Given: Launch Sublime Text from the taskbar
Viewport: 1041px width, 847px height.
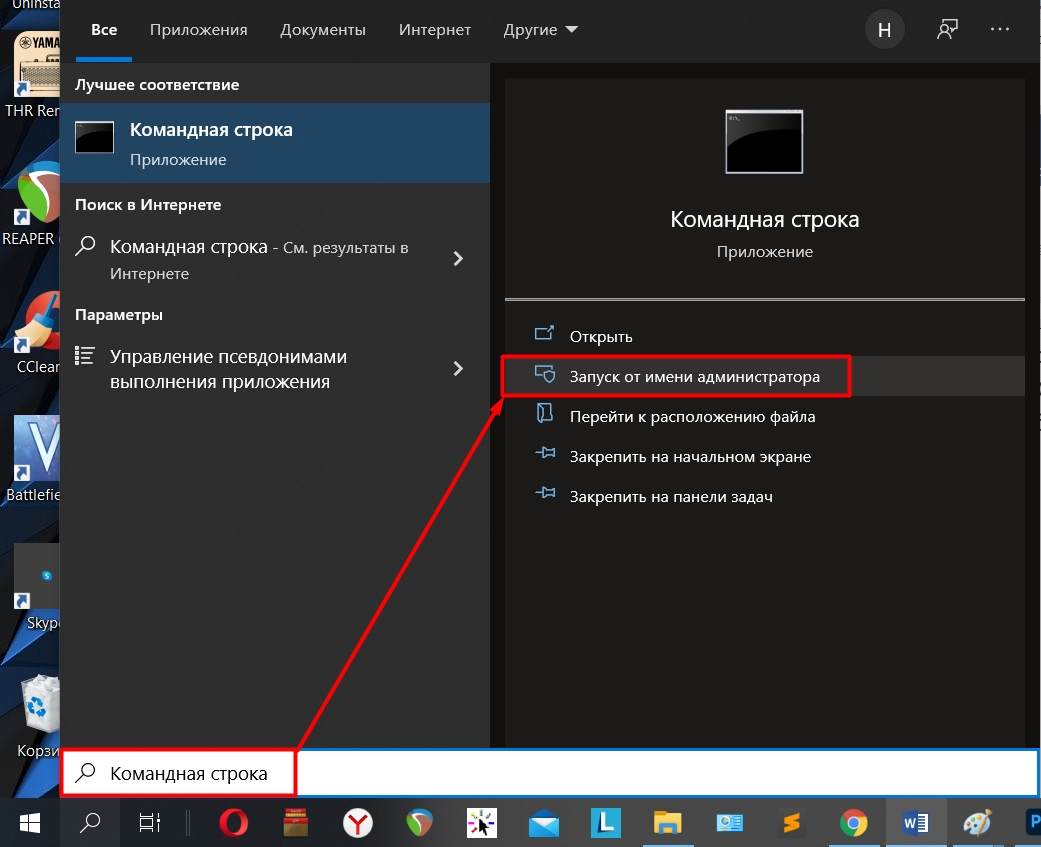Looking at the screenshot, I should [x=791, y=823].
